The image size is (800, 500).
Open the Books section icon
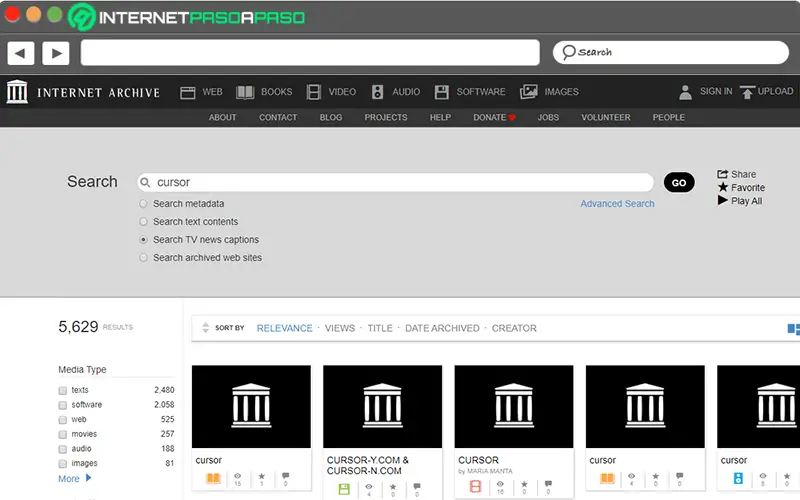(x=245, y=92)
